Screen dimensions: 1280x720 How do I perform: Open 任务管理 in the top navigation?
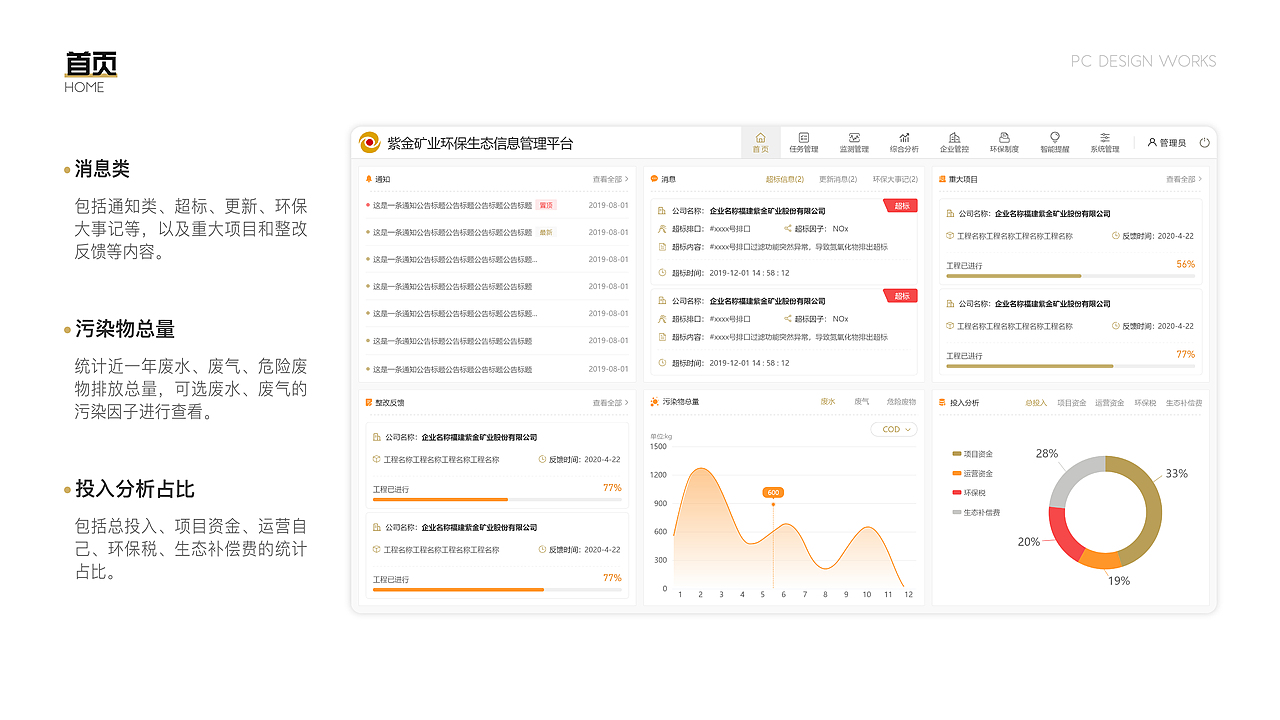click(x=803, y=143)
